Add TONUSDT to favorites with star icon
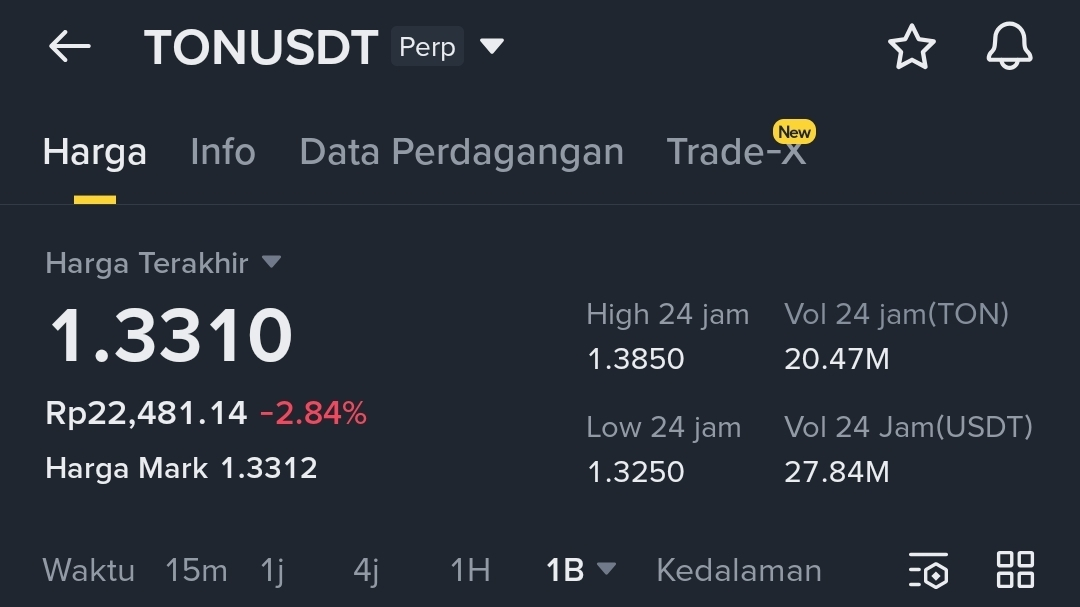The width and height of the screenshot is (1080, 607). 911,47
